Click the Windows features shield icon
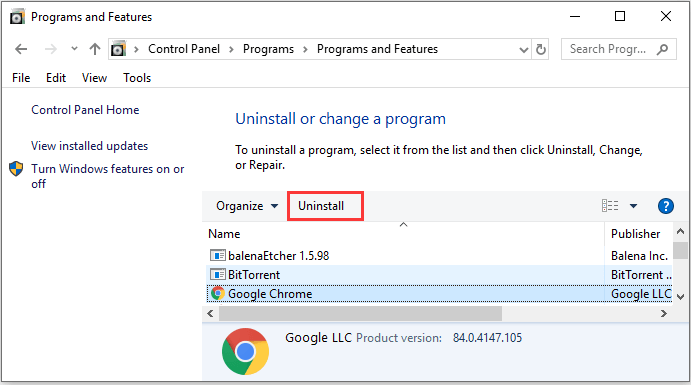691x385 pixels. [x=16, y=169]
